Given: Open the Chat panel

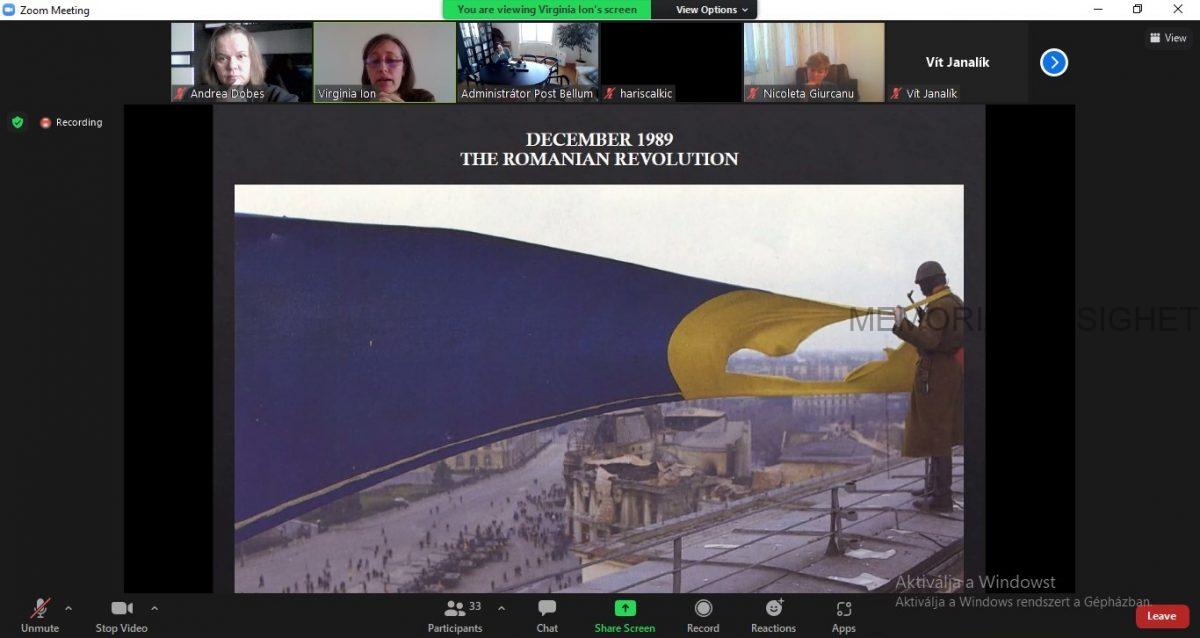Looking at the screenshot, I should 547,615.
